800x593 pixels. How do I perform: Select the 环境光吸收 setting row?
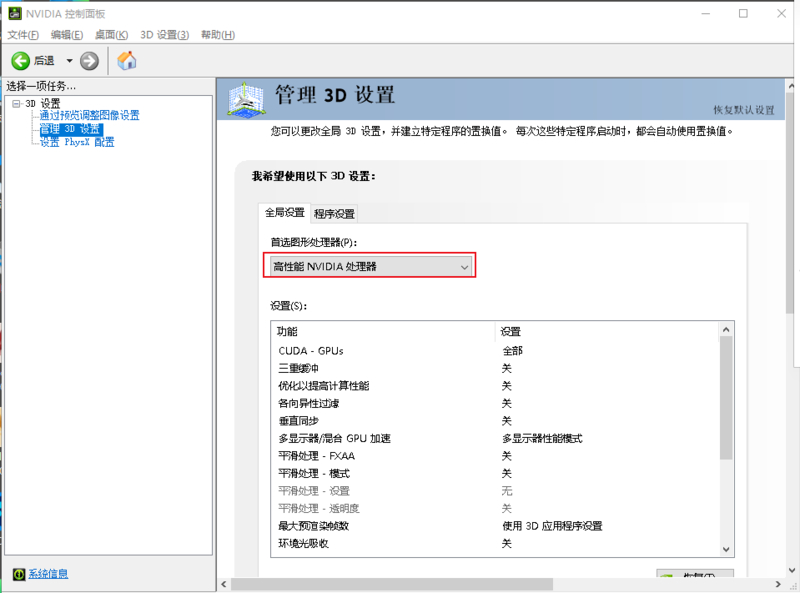(495, 543)
